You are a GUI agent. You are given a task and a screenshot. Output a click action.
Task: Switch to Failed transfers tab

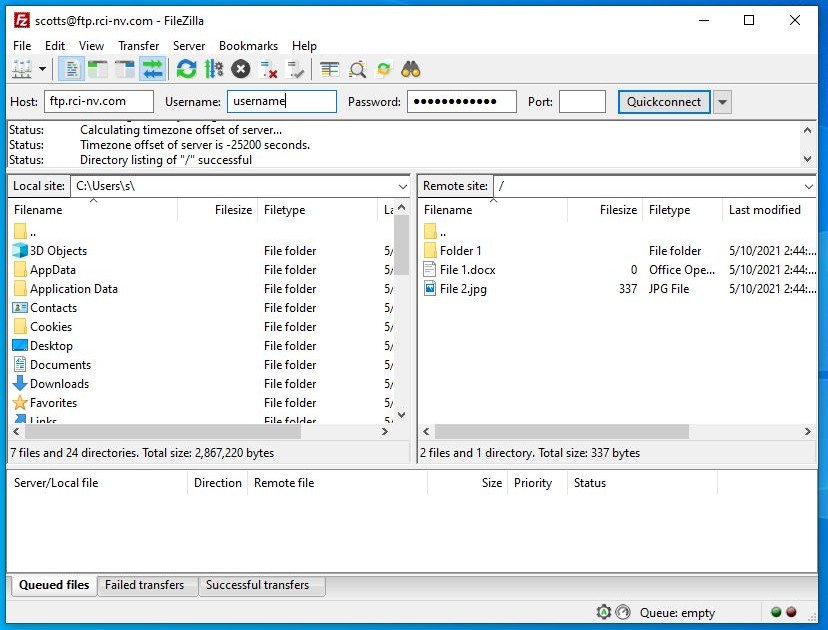[145, 585]
